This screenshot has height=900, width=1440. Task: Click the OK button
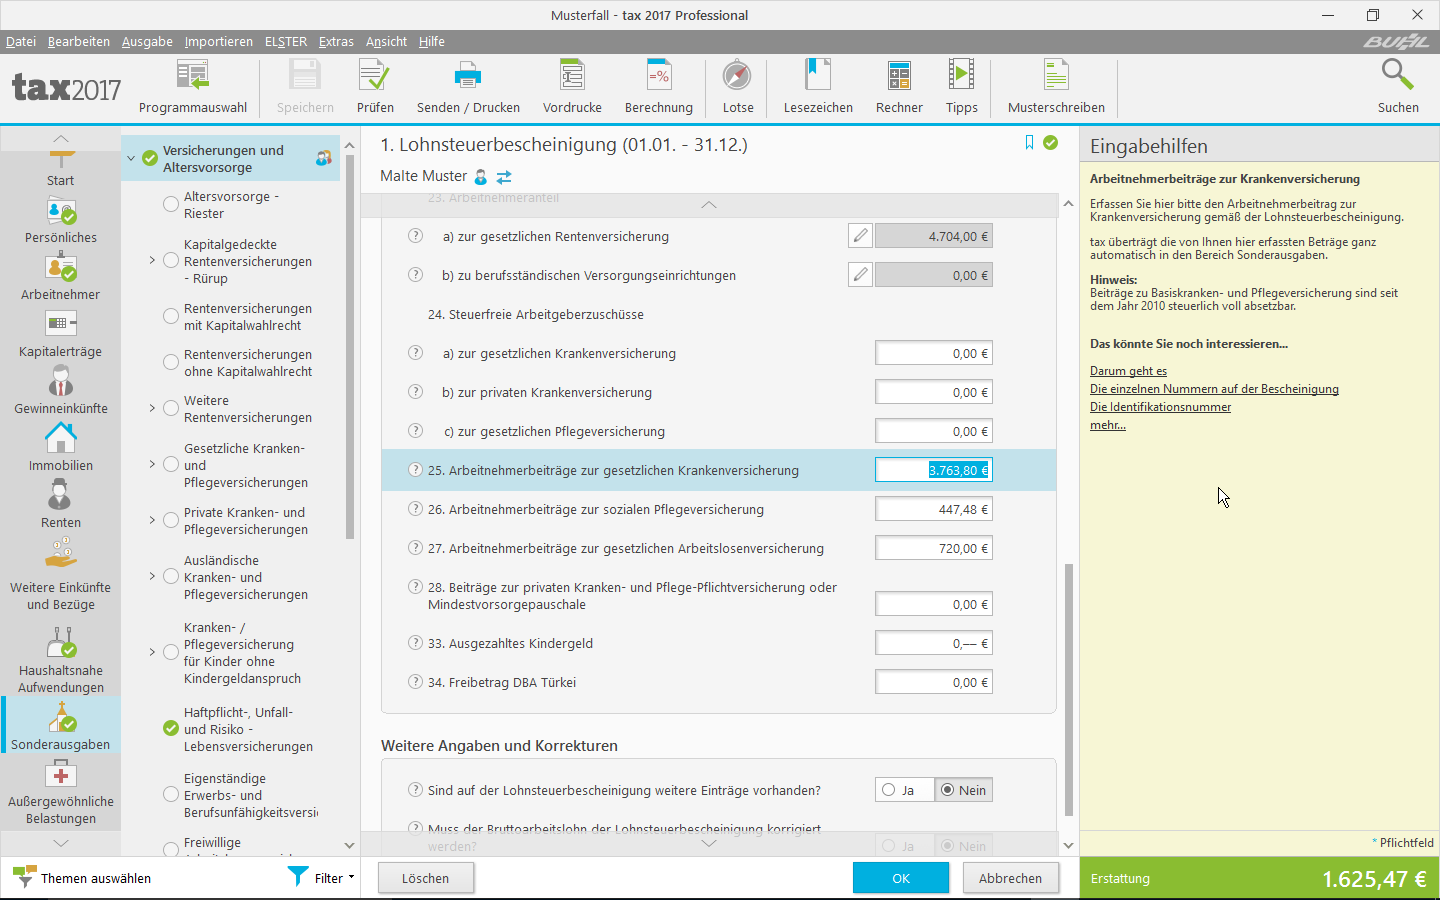(x=900, y=878)
